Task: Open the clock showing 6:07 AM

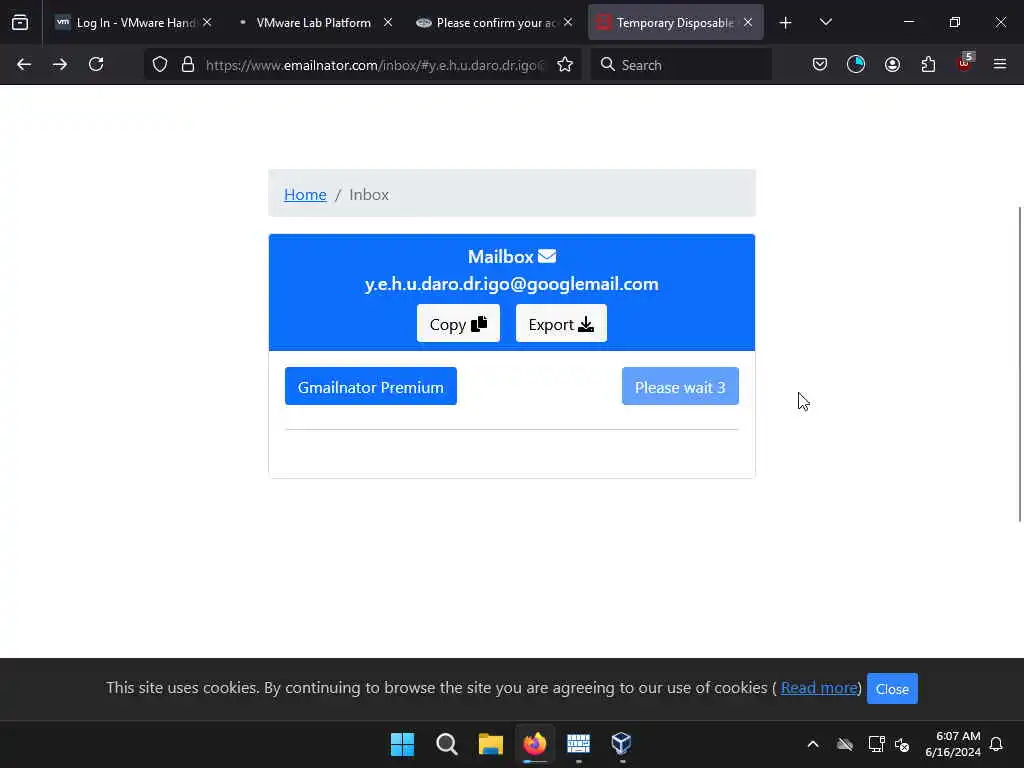Action: click(953, 744)
